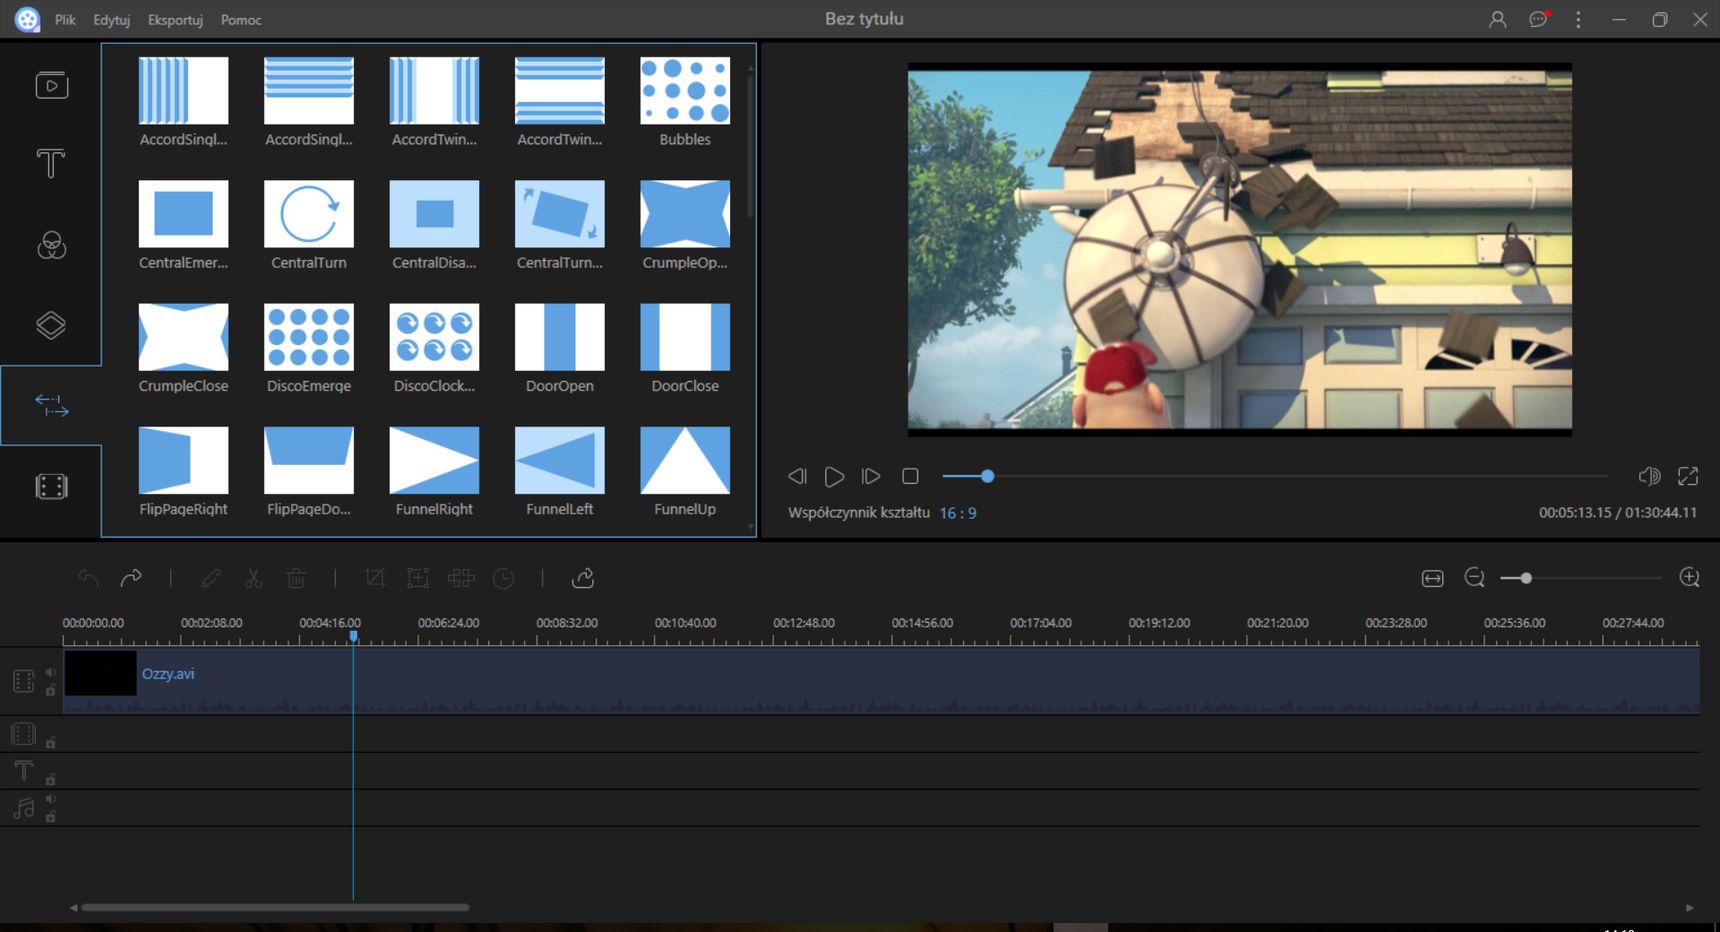Step back one frame in preview
This screenshot has width=1720, height=932.
click(x=797, y=477)
